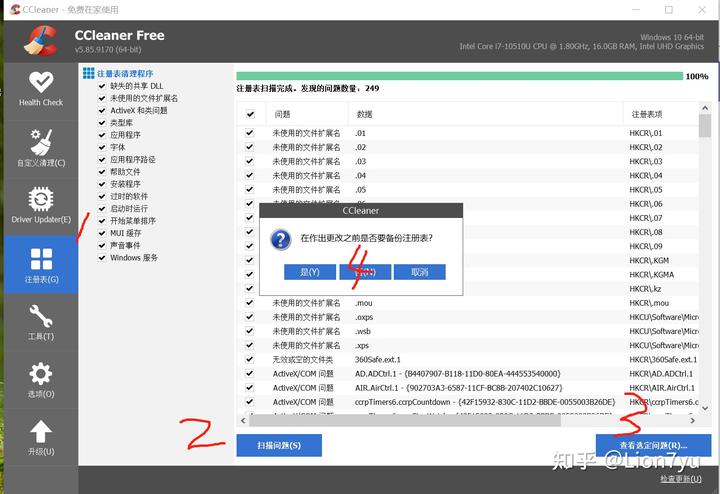Uncheck the .01 extension result row

coord(249,133)
